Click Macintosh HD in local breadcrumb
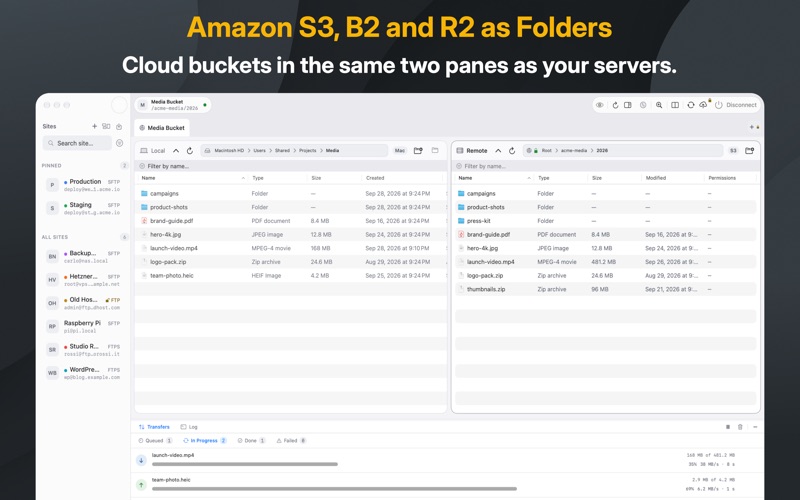 pos(229,151)
